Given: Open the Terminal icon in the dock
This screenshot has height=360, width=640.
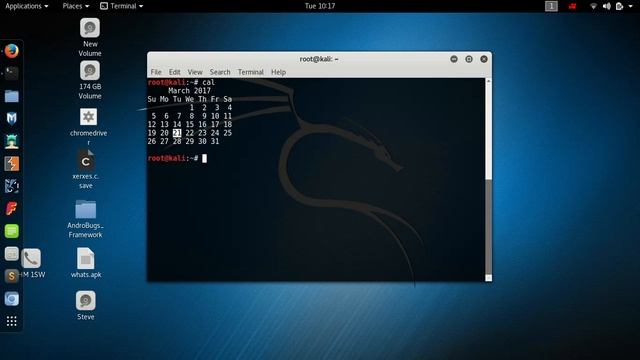Looking at the screenshot, I should click(11, 73).
